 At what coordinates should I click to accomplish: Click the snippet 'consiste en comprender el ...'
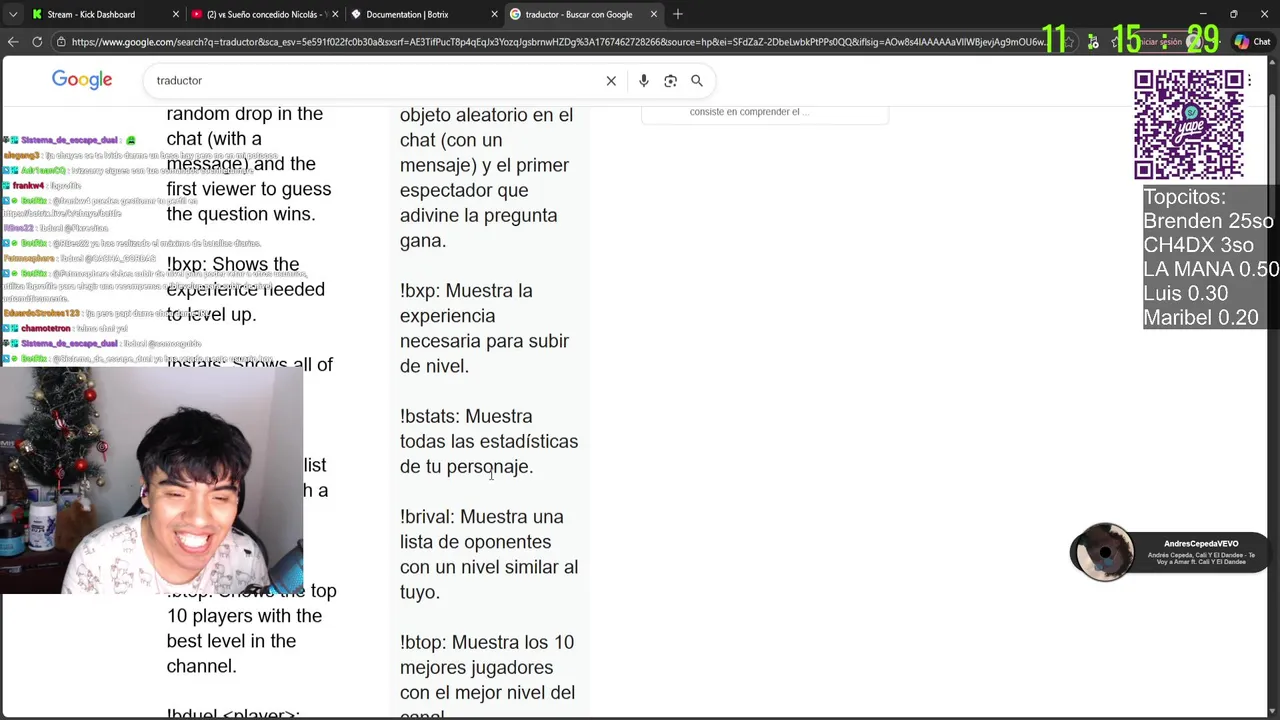pyautogui.click(x=750, y=112)
